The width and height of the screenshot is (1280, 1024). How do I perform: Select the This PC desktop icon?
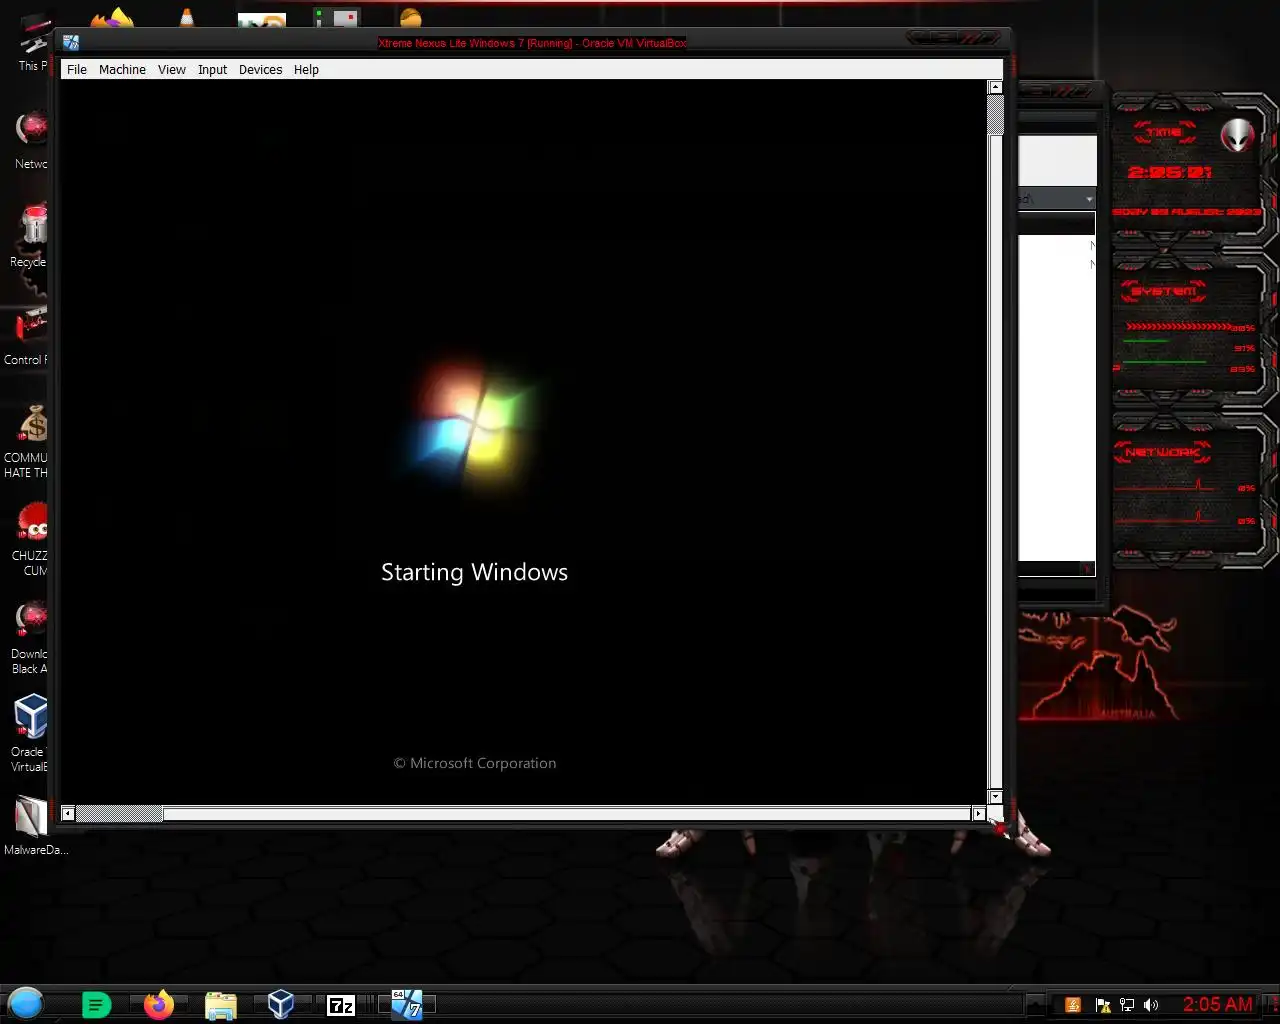(x=33, y=44)
